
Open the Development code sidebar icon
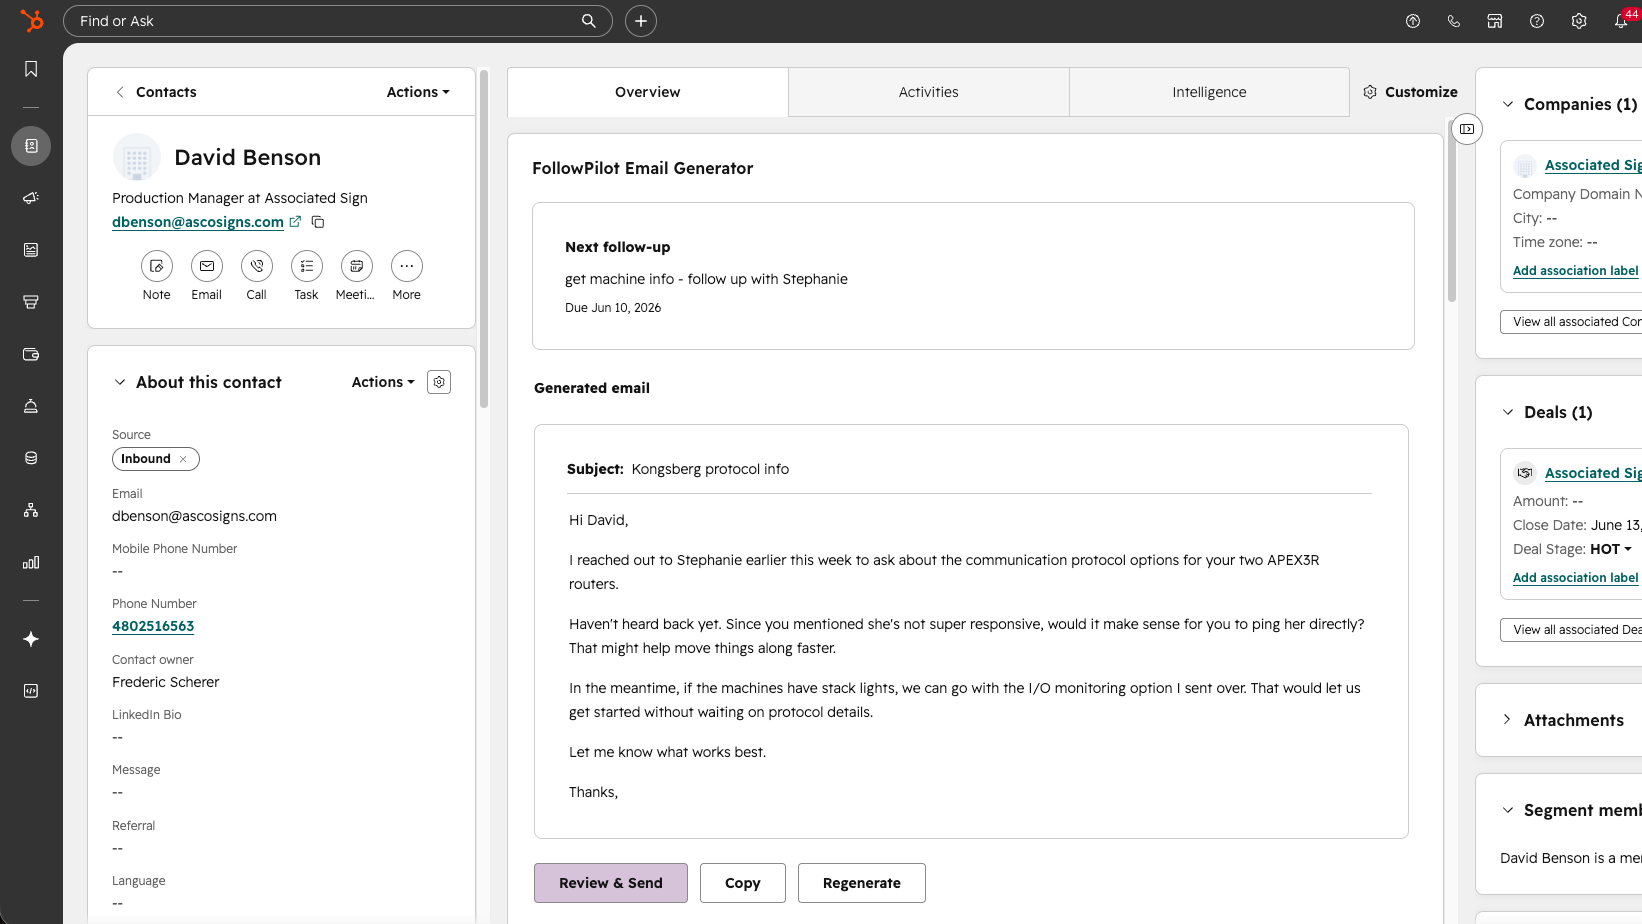(31, 691)
